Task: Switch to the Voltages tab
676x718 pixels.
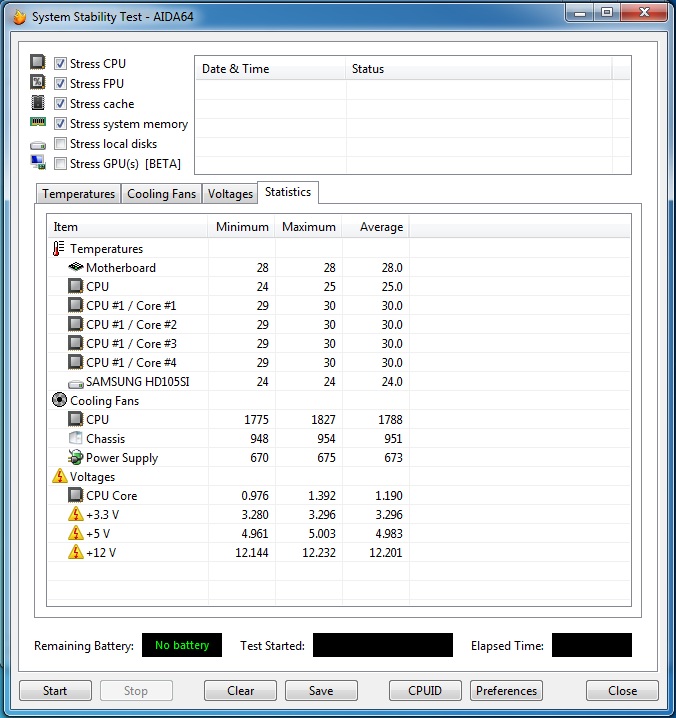Action: coord(230,194)
